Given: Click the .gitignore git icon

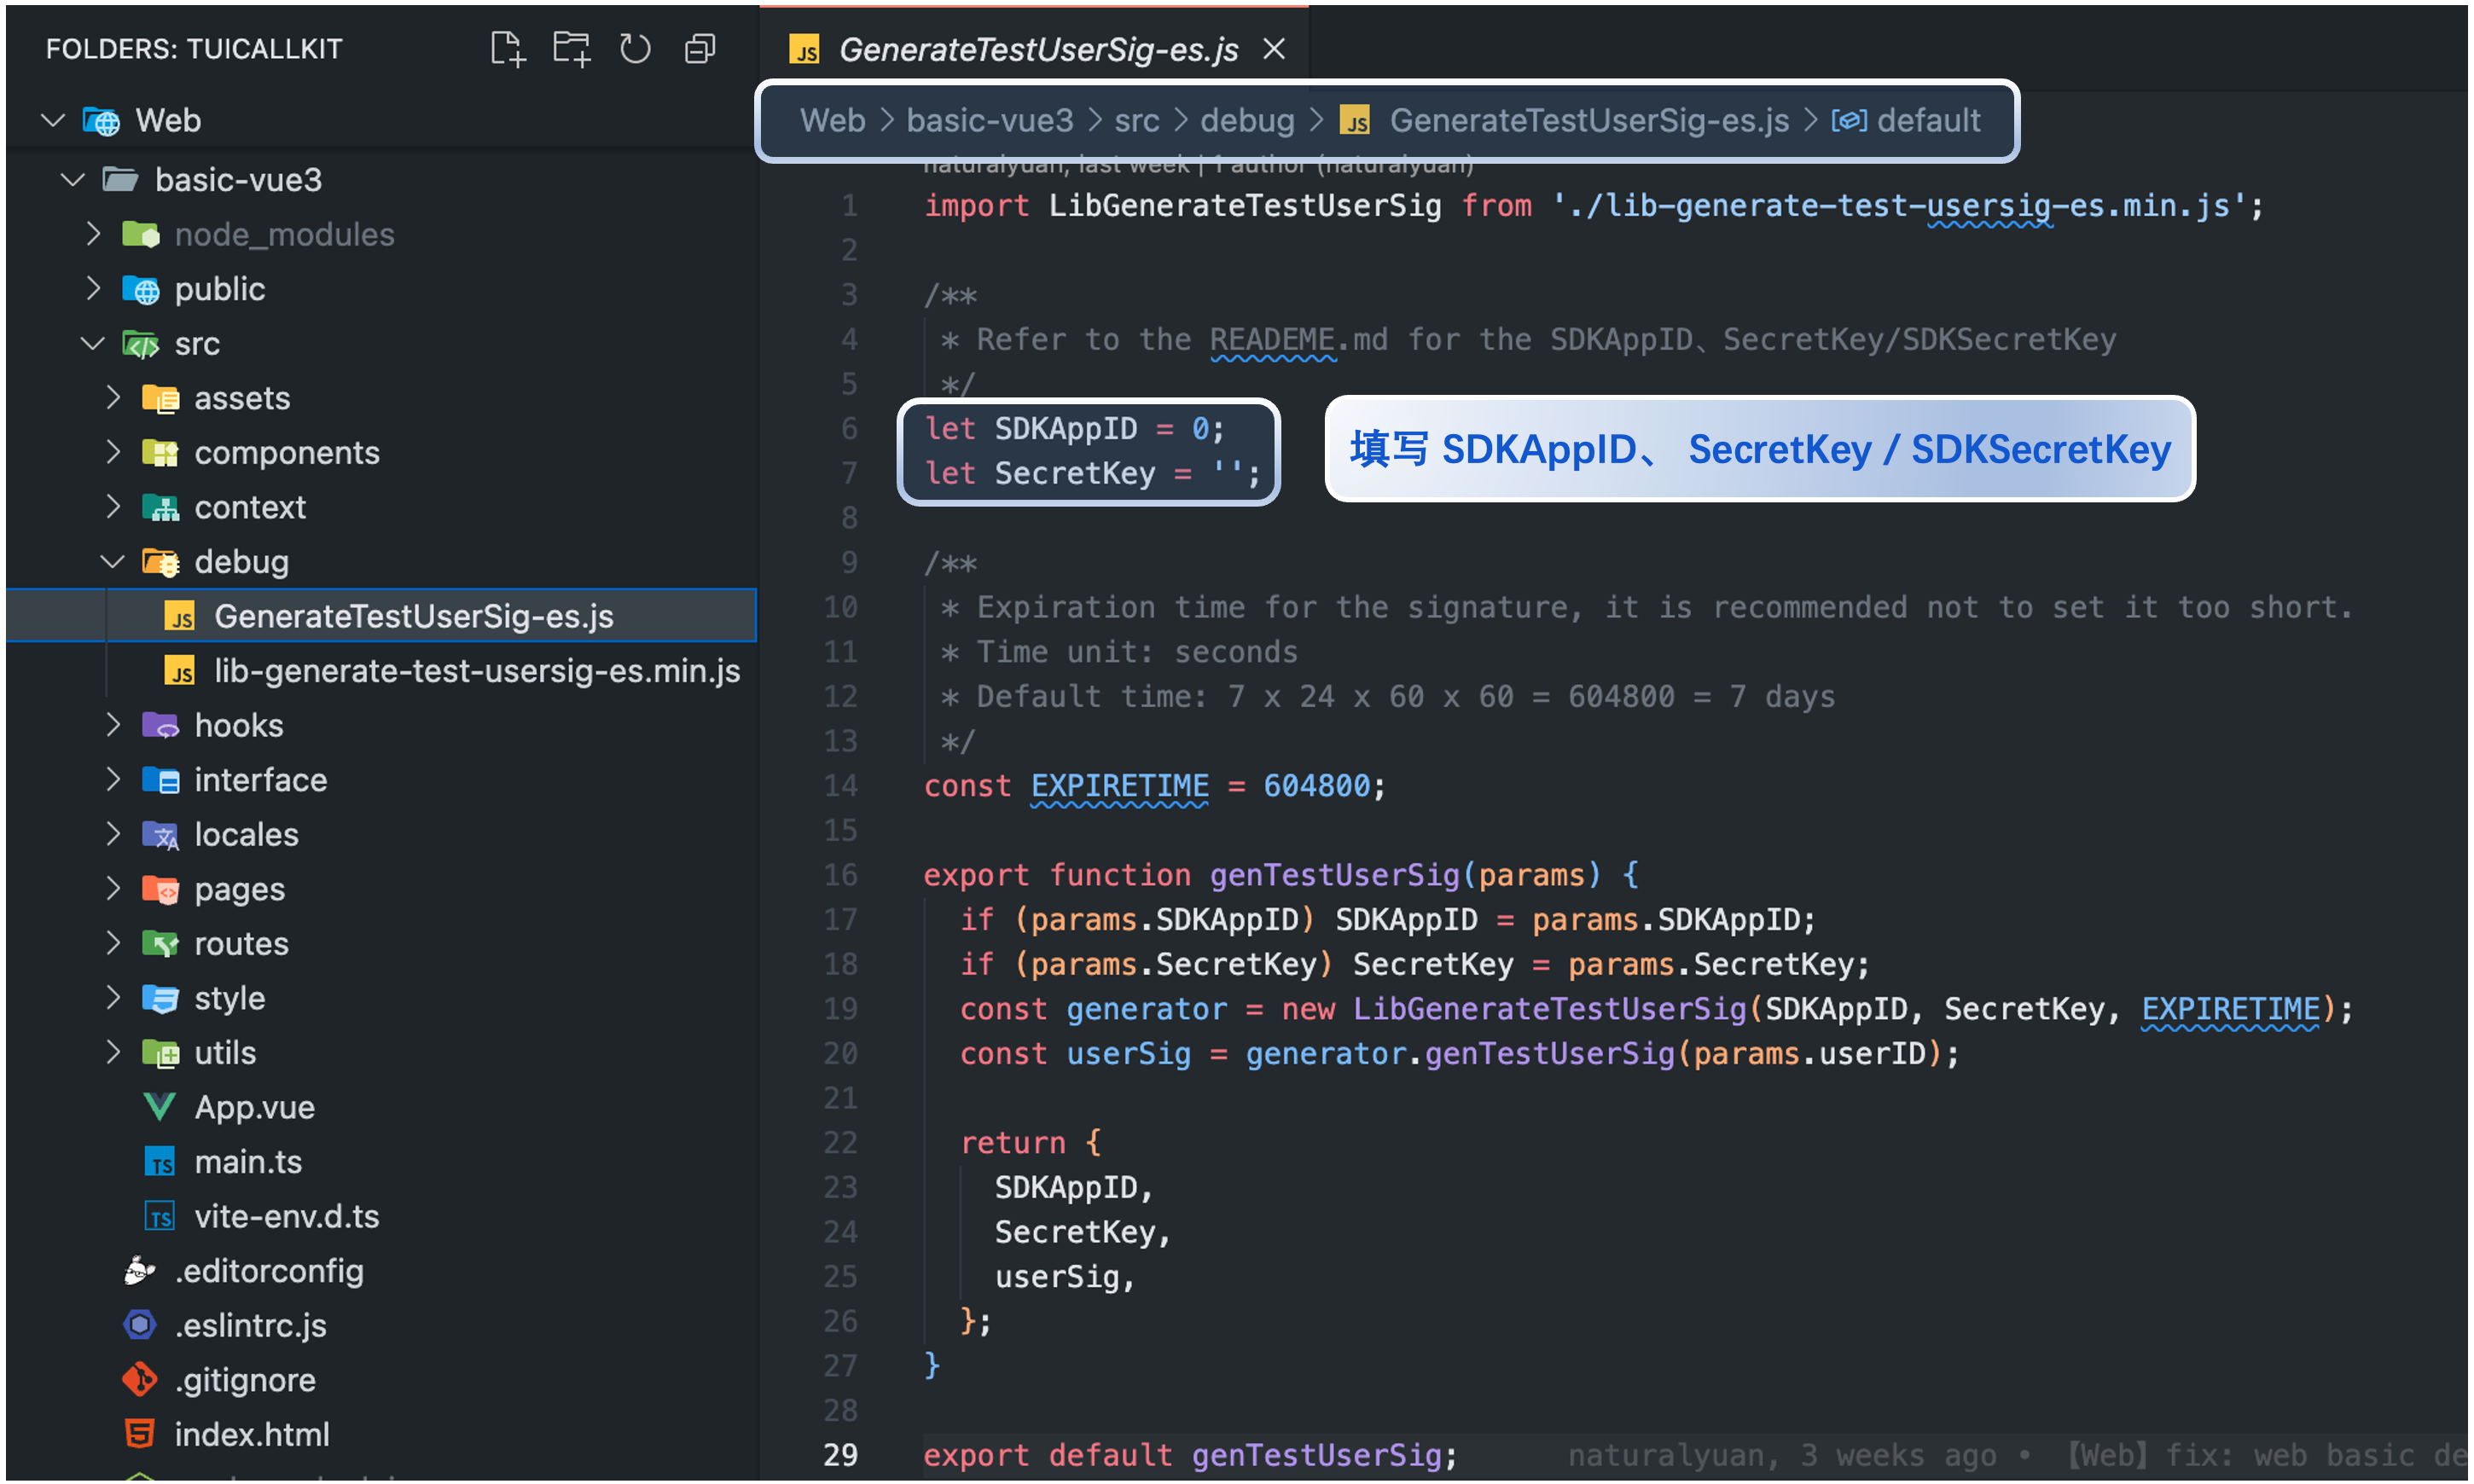Looking at the screenshot, I should point(140,1379).
